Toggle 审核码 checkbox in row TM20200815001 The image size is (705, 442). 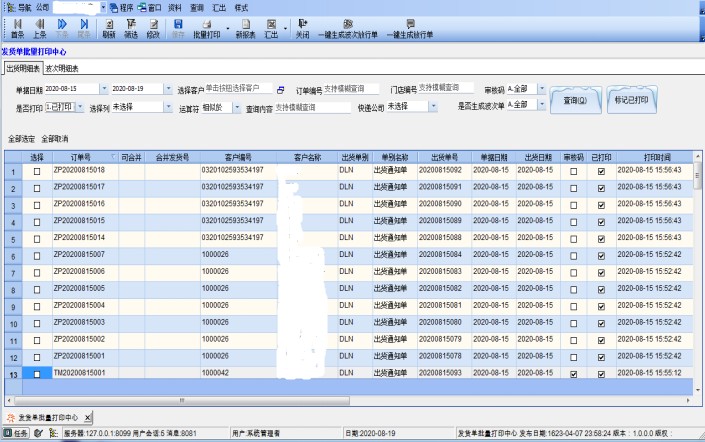[x=573, y=374]
